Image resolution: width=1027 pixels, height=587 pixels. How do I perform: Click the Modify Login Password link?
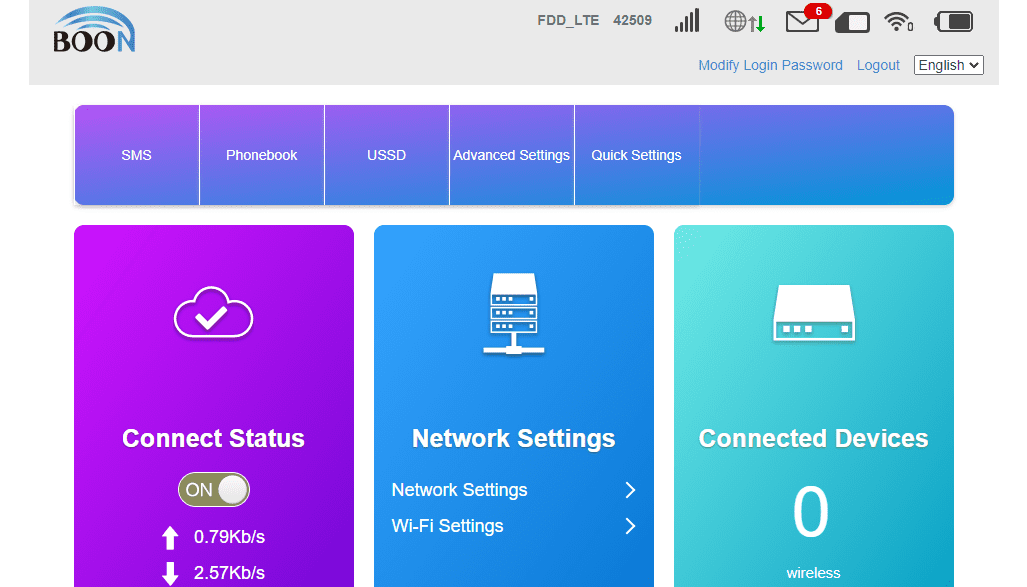tap(770, 65)
